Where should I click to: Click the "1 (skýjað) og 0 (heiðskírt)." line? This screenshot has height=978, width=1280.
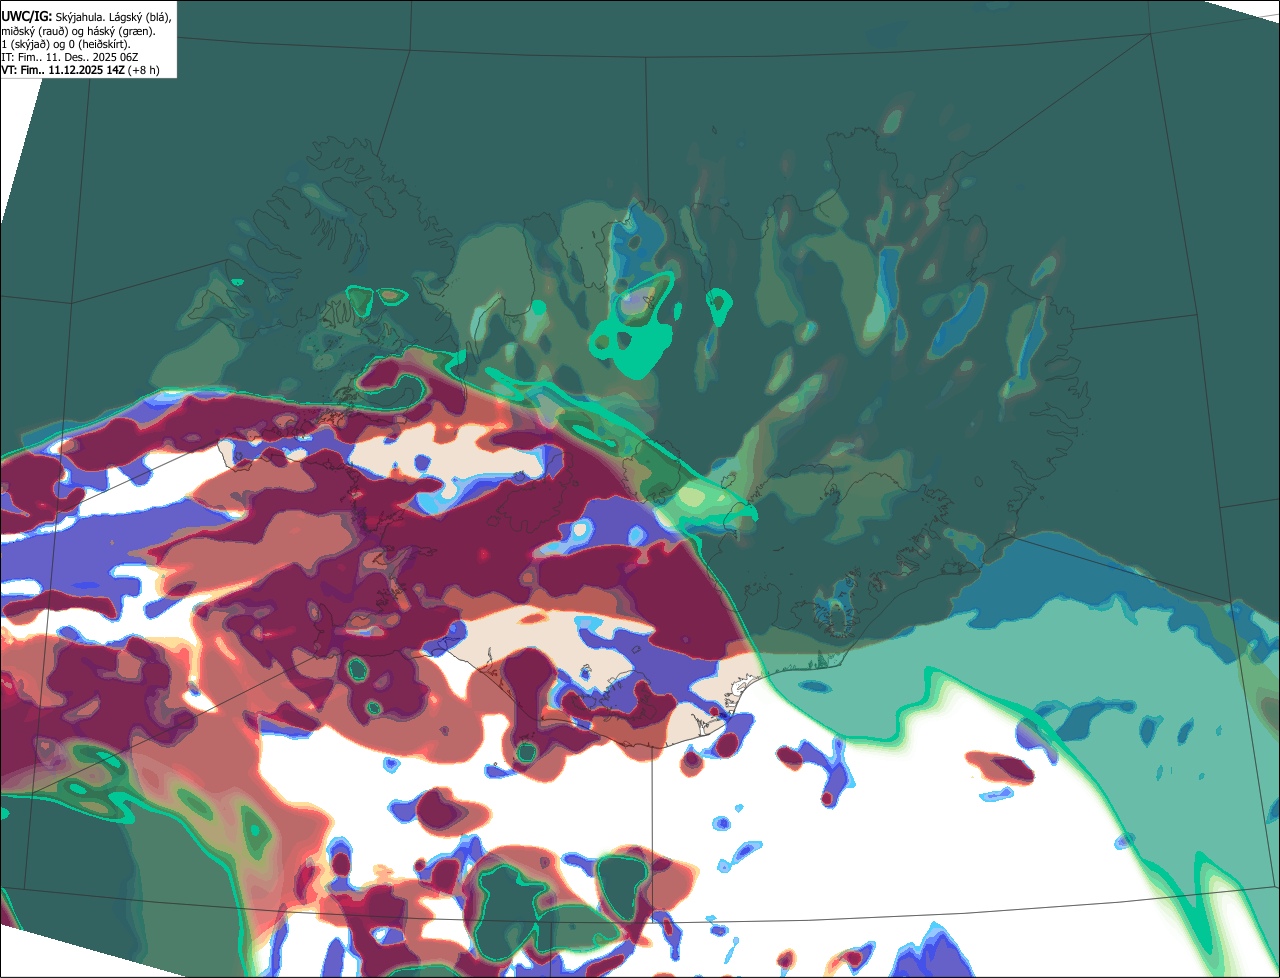pyautogui.click(x=66, y=45)
